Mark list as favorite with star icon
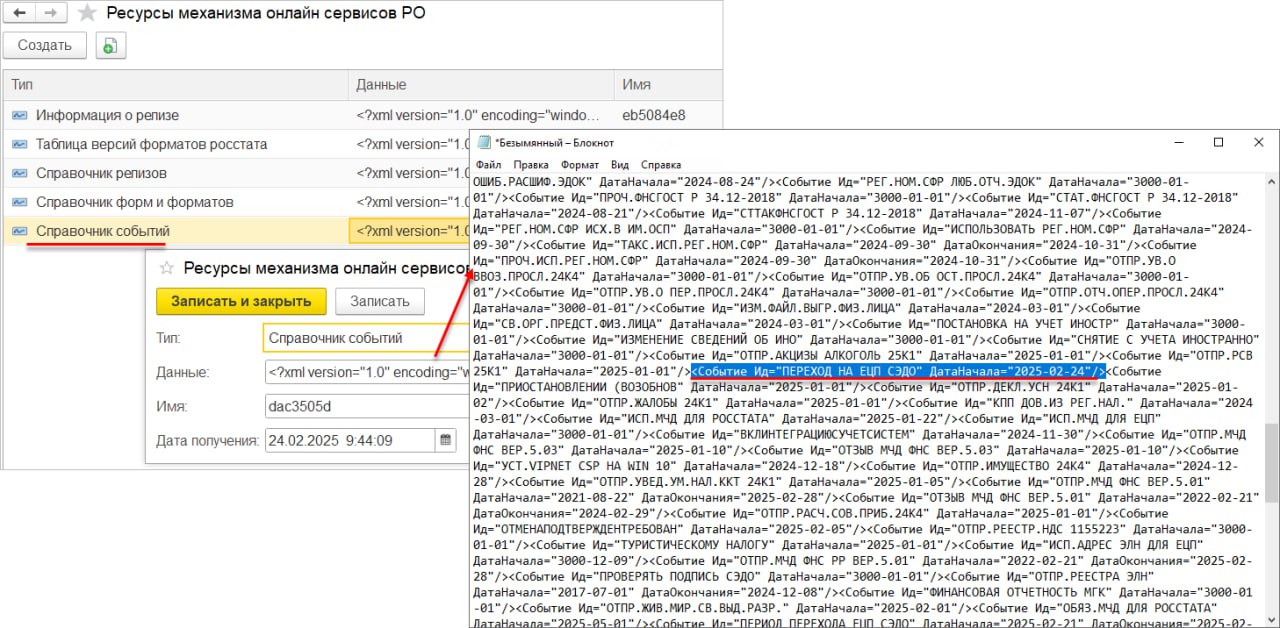Image resolution: width=1280 pixels, height=628 pixels. 87,13
